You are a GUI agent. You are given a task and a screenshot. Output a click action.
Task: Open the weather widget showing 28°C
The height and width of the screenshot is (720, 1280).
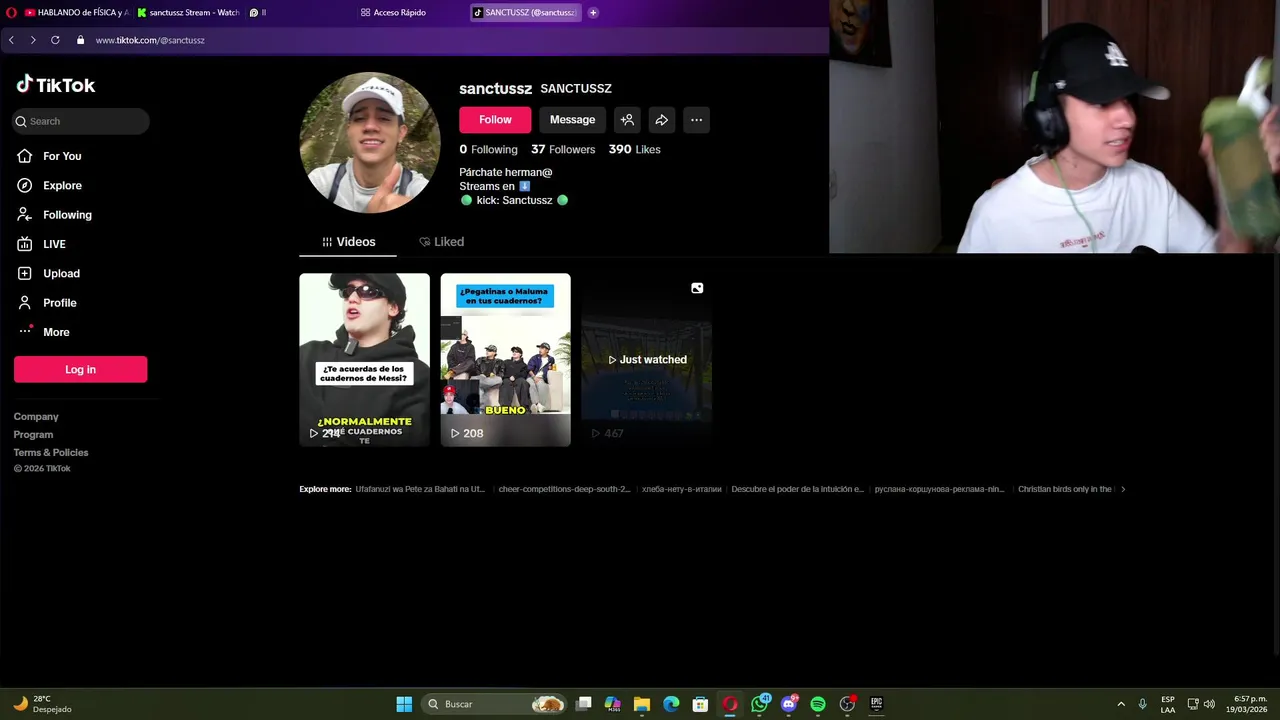(42, 704)
